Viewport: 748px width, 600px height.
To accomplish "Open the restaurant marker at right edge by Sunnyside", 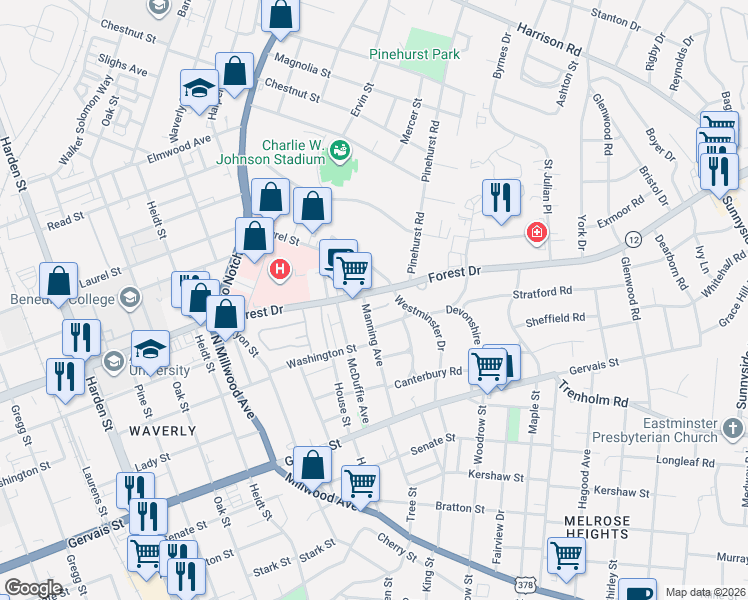I will coord(719,174).
